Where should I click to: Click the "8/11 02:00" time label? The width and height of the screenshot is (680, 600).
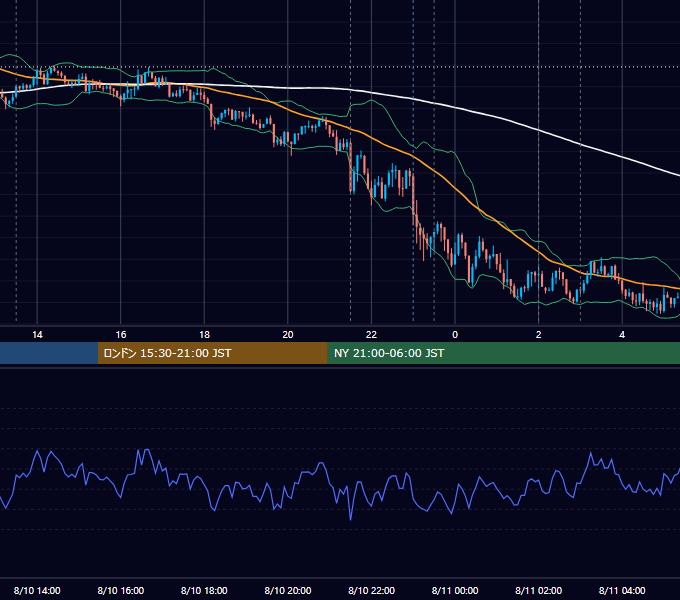coord(539,590)
